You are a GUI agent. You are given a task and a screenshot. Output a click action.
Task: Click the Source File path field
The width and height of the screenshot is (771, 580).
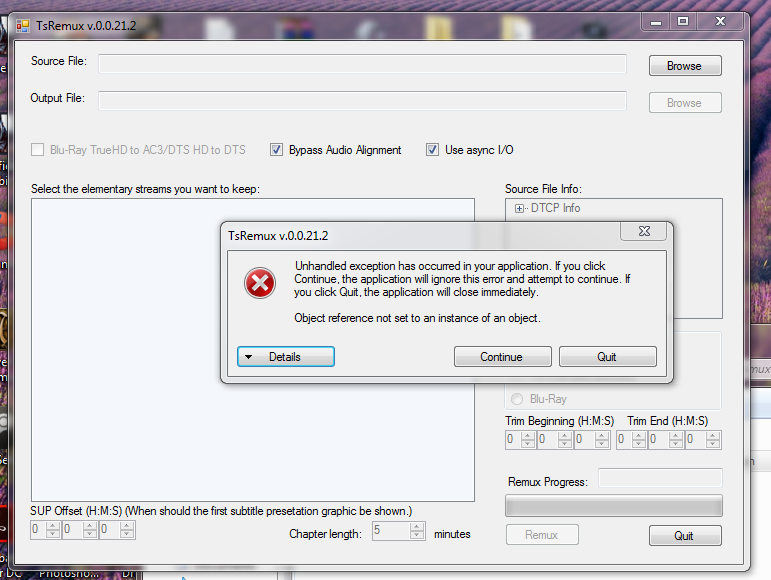(x=362, y=64)
